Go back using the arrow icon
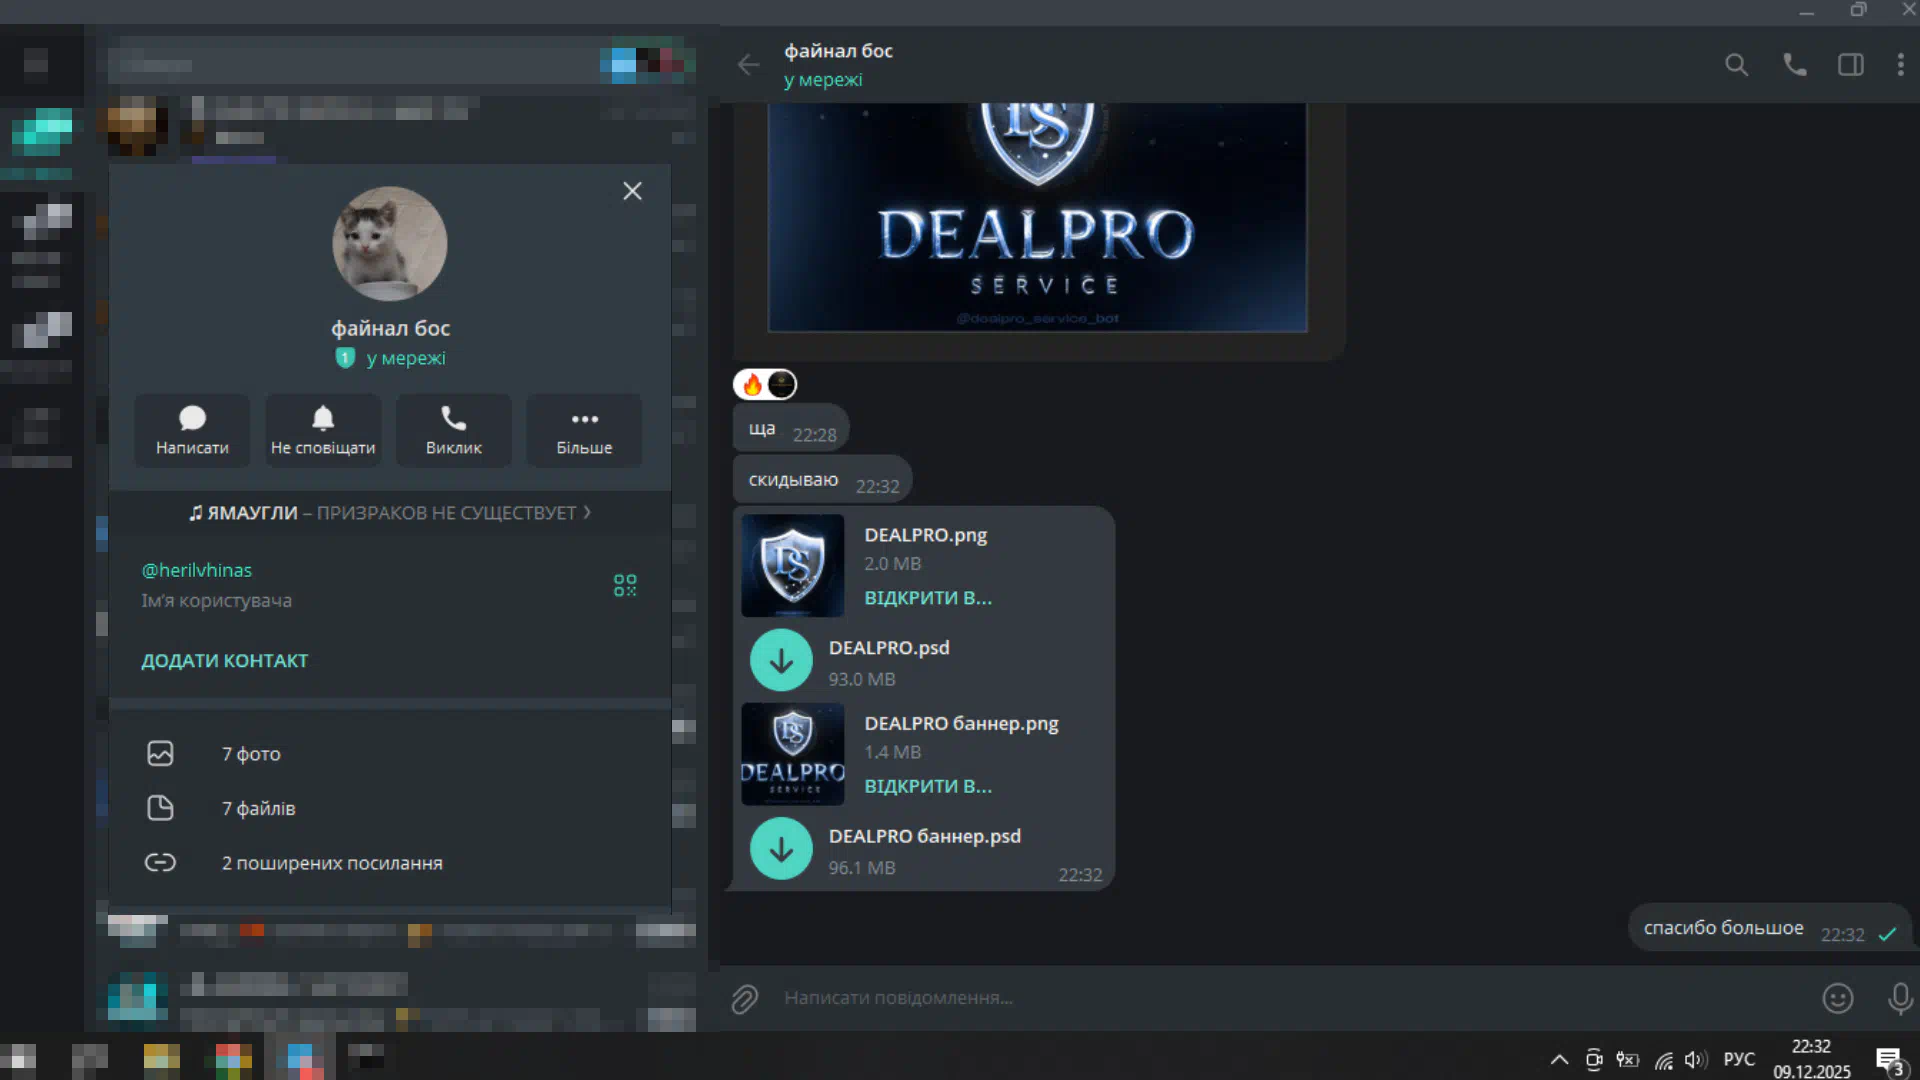Viewport: 1920px width, 1080px height. pyautogui.click(x=748, y=65)
